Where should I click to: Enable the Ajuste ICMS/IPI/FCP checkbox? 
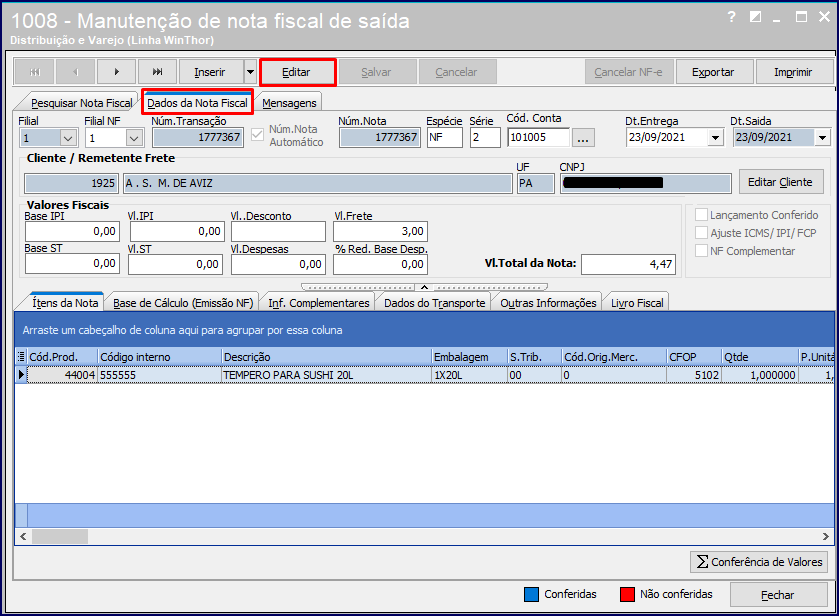point(701,233)
